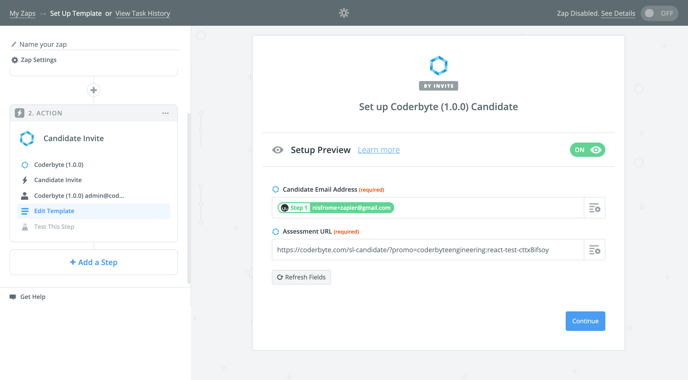
Task: Click the Zapier loading logo in header
Action: 344,13
